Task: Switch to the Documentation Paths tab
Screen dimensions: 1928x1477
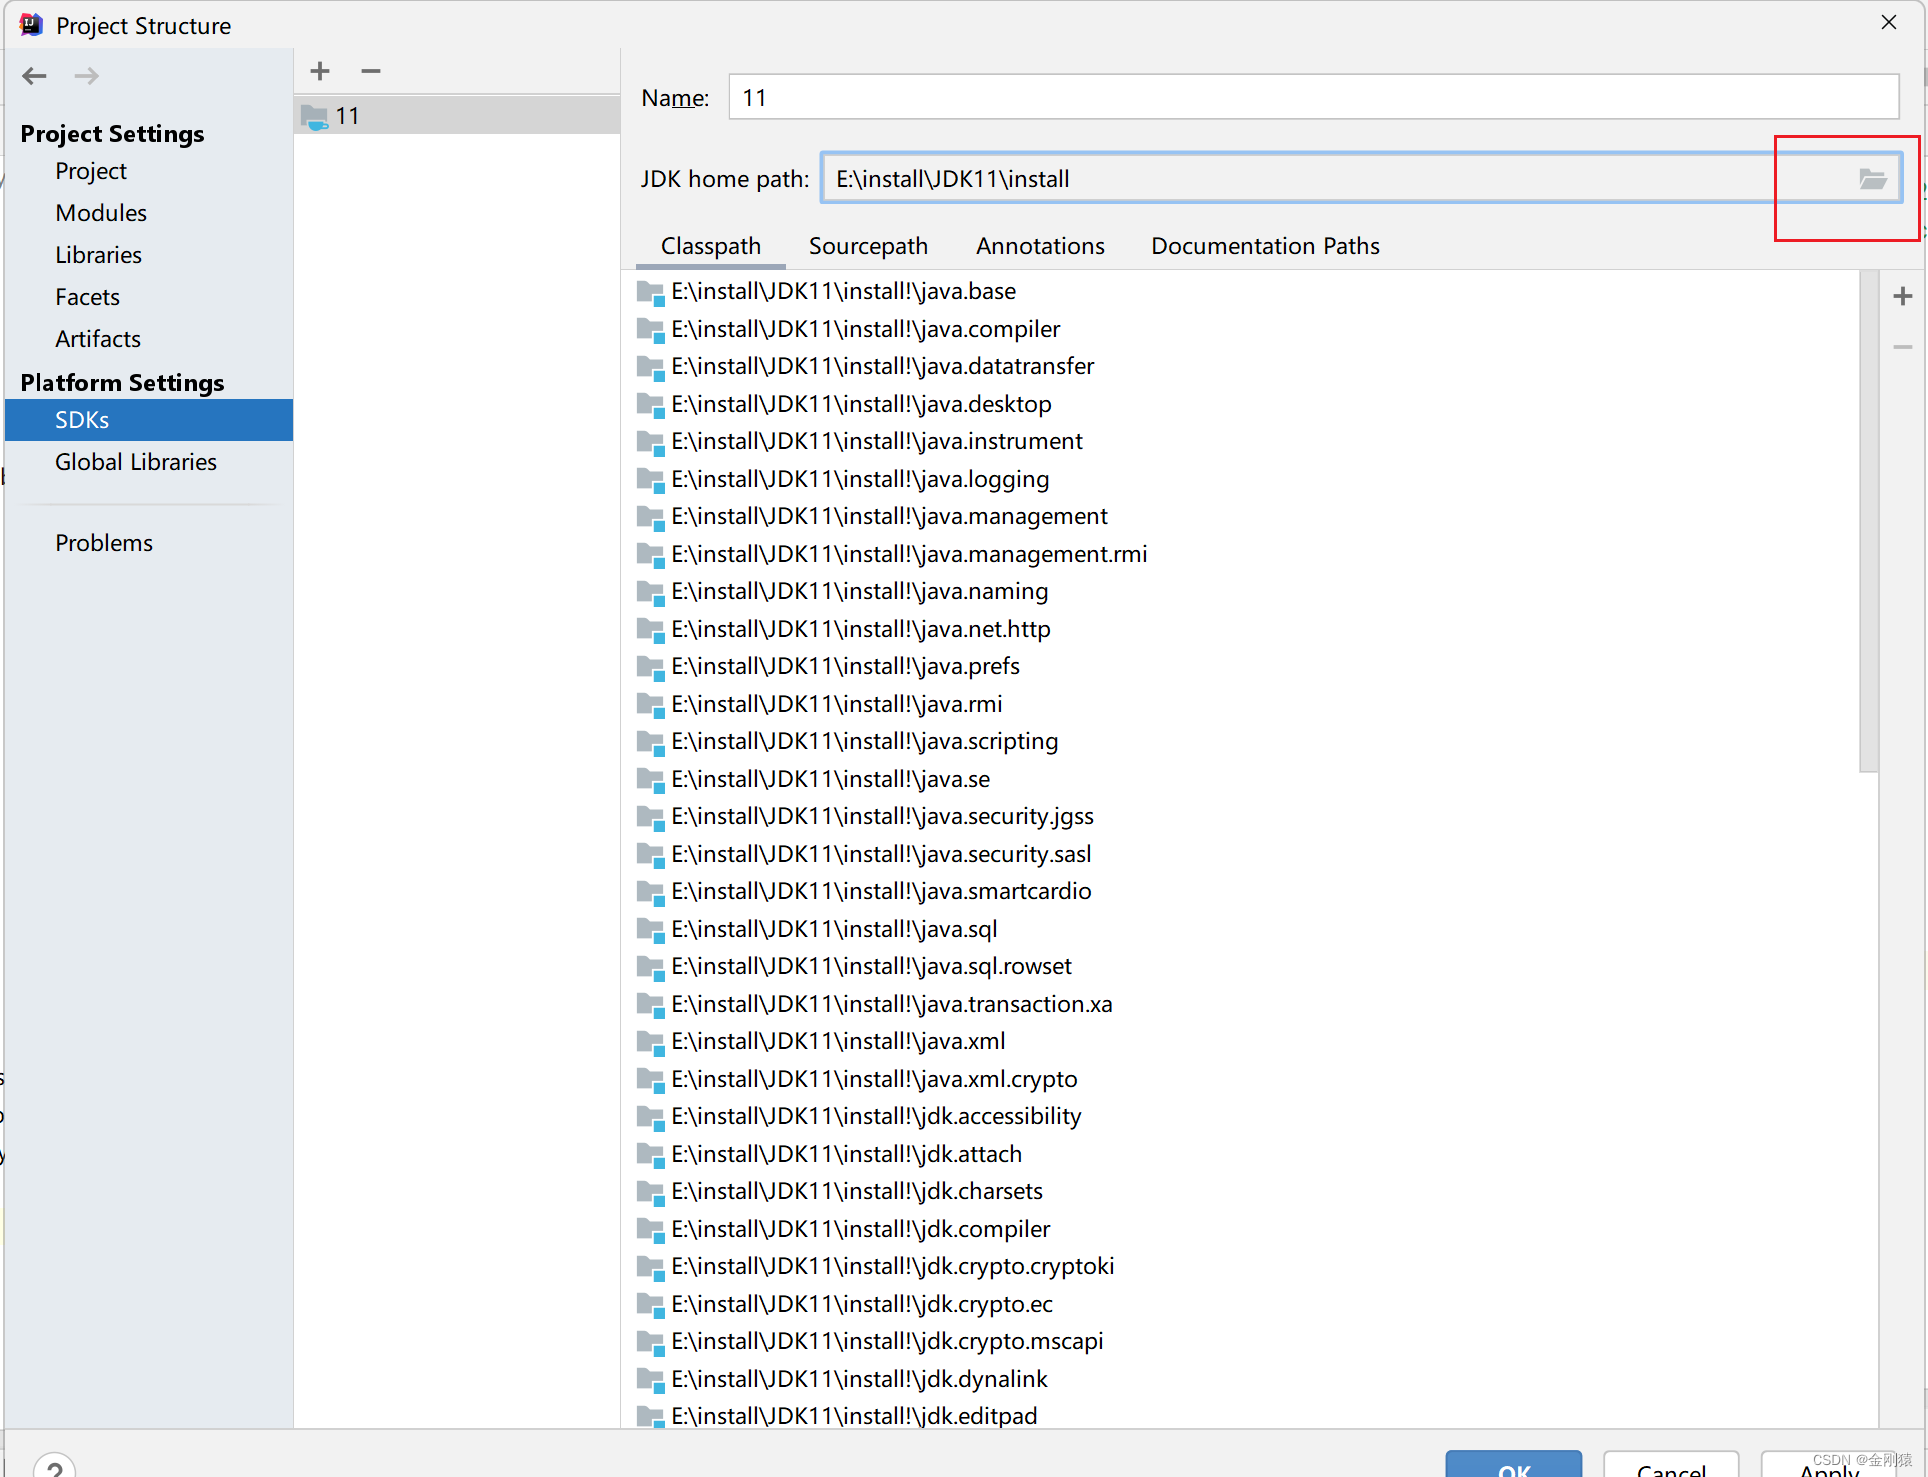Action: (1265, 246)
